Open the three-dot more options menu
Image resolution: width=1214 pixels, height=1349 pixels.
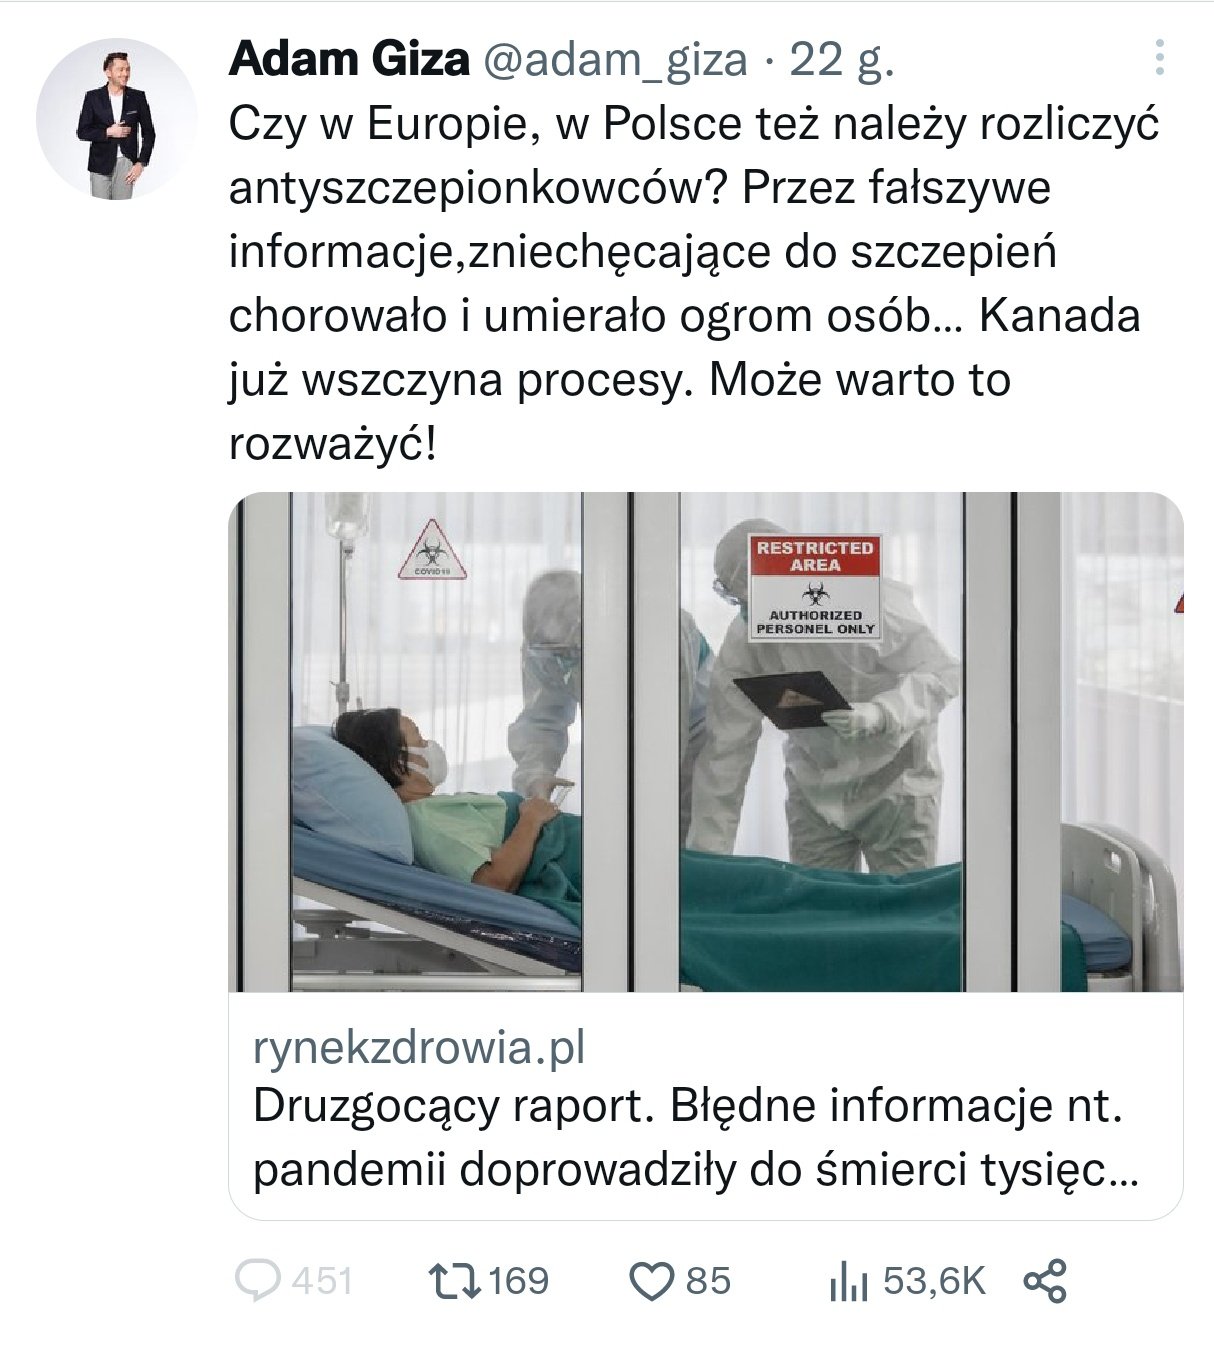pos(1159,58)
